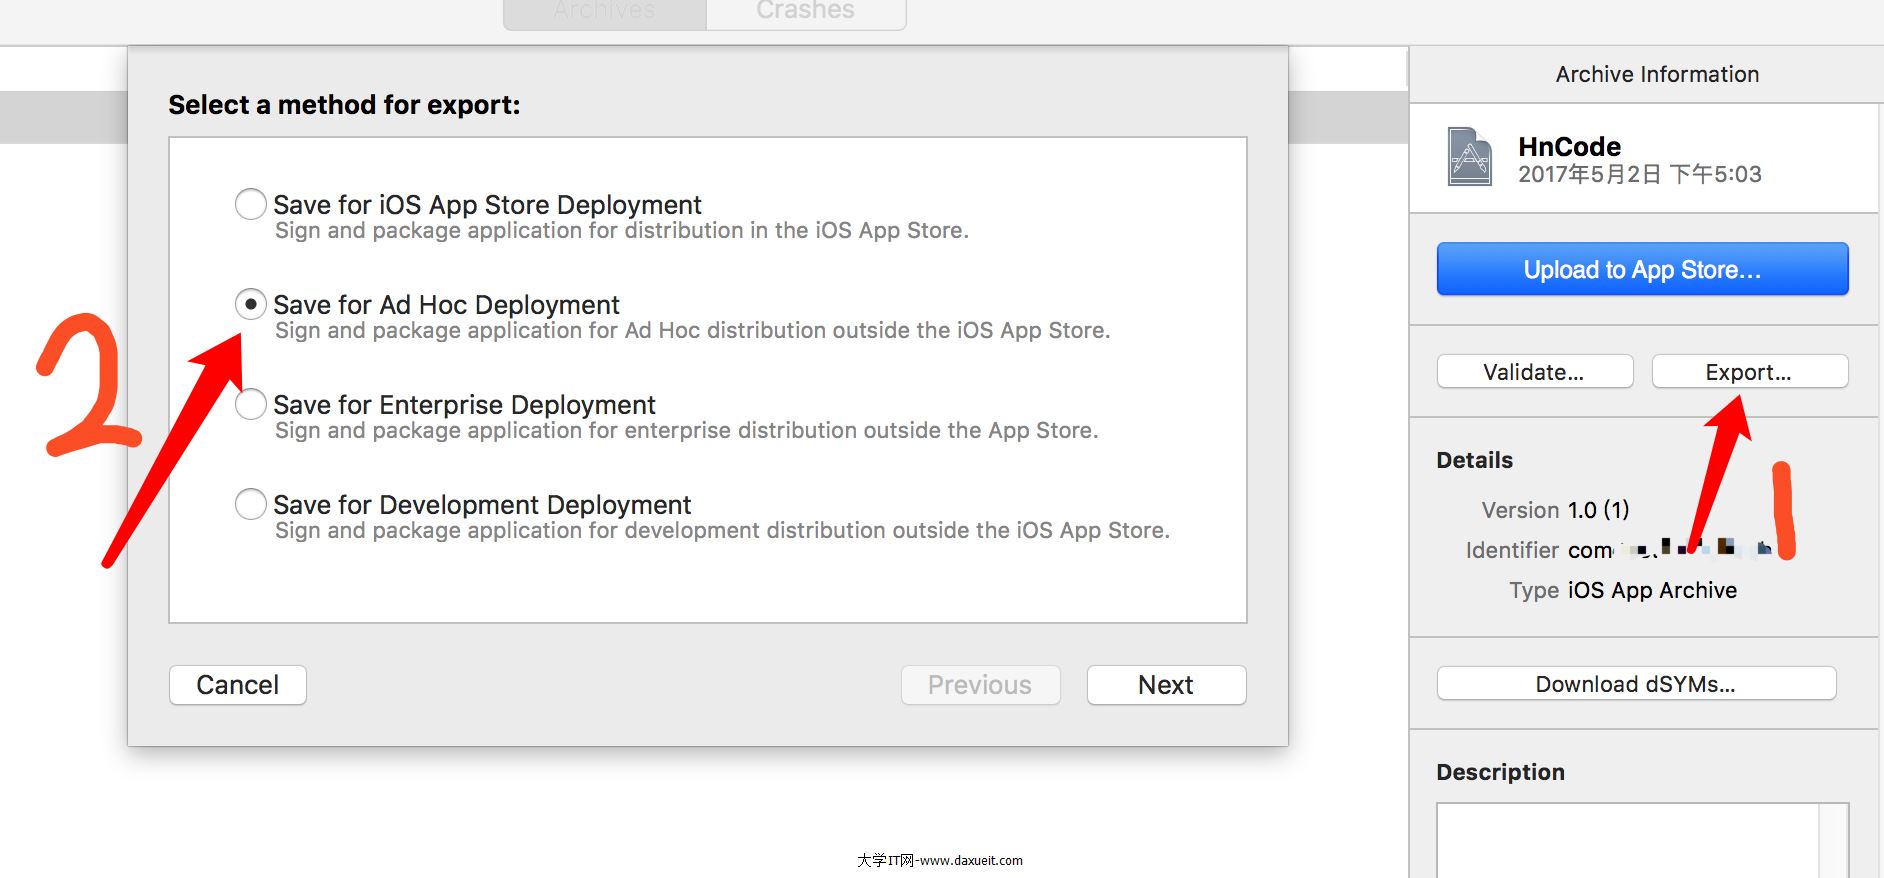Select Save for iOS App Store Deployment
The width and height of the screenshot is (1884, 878).
pyautogui.click(x=251, y=204)
